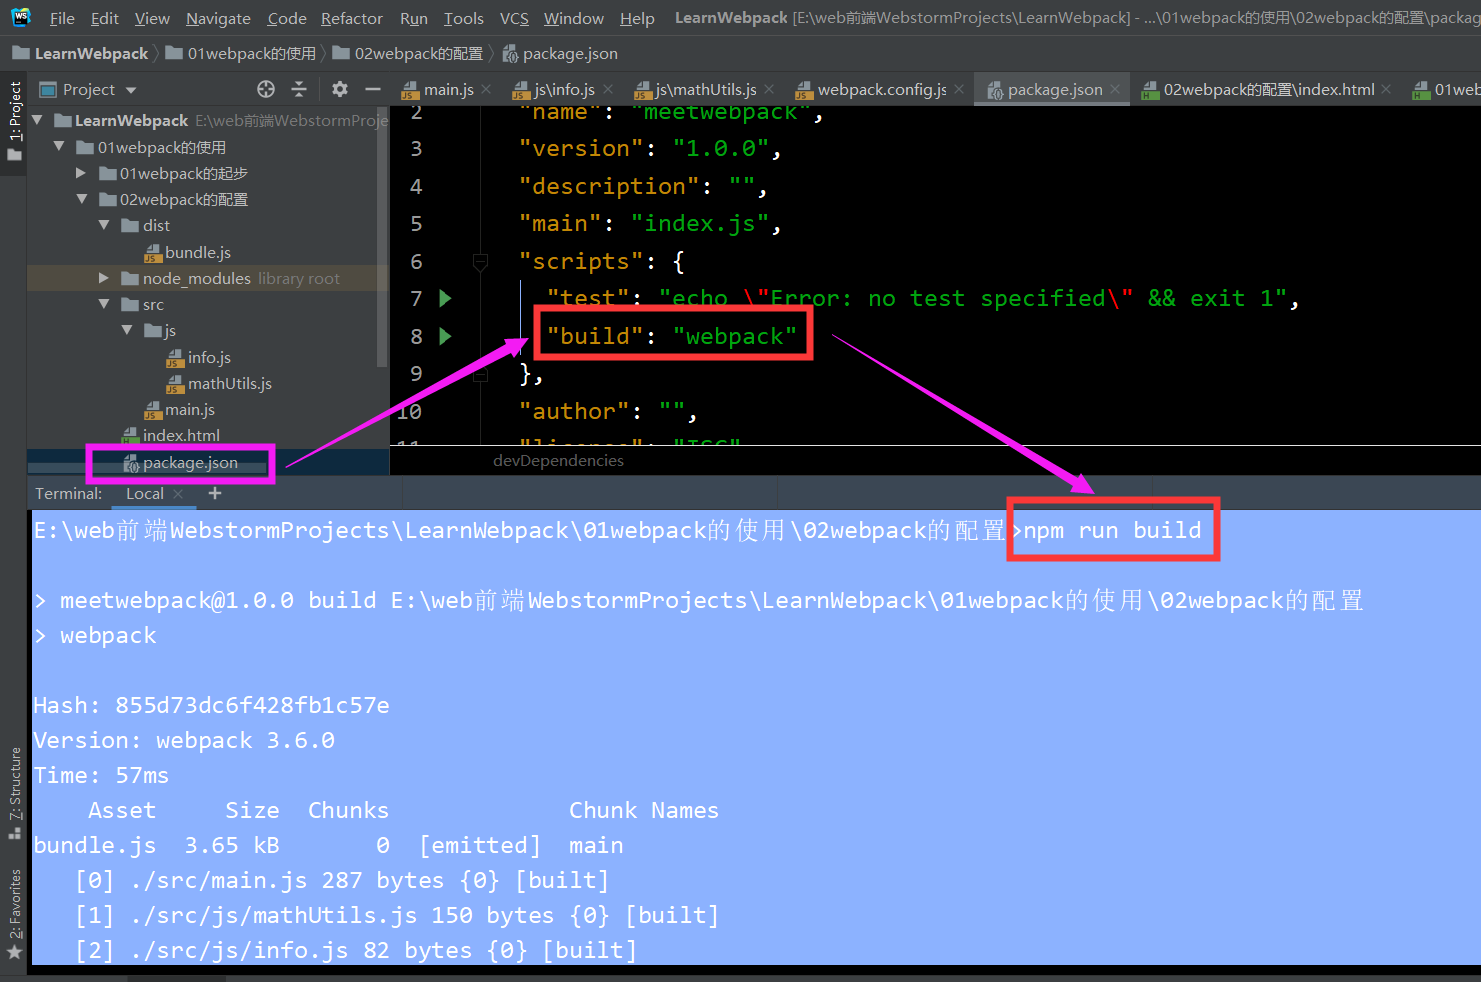Close the js\mathUtils.js tab
Viewport: 1481px width, 982px height.
pos(769,89)
